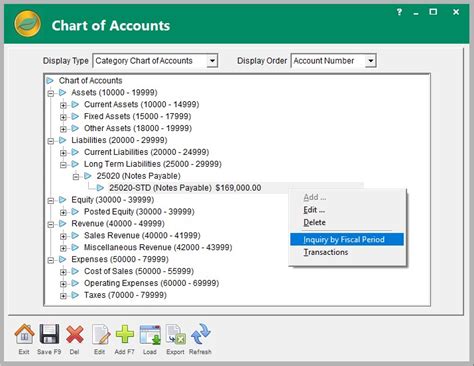Click the Load window icon

pyautogui.click(x=150, y=334)
